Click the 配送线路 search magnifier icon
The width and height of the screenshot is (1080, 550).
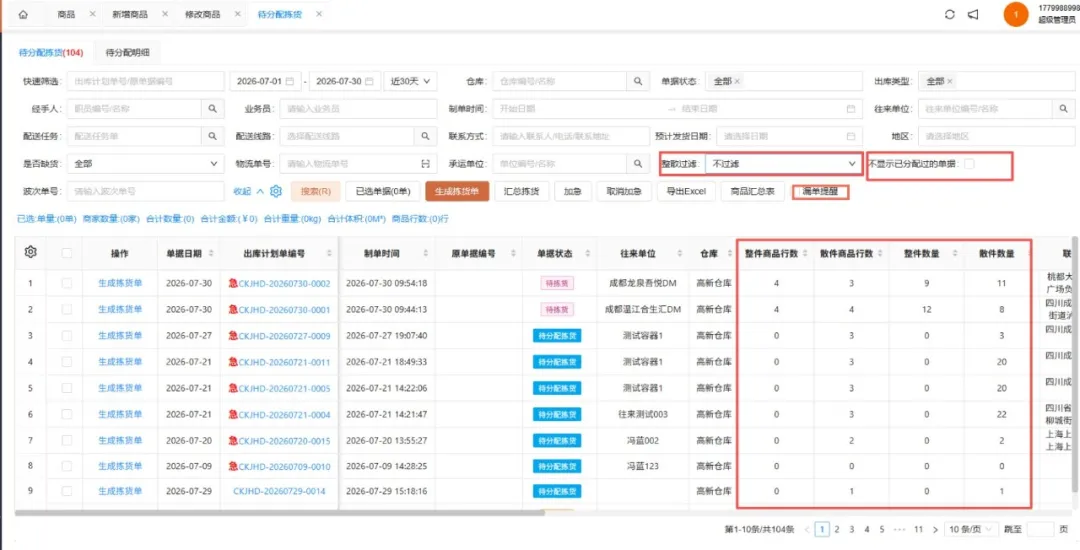pos(425,136)
